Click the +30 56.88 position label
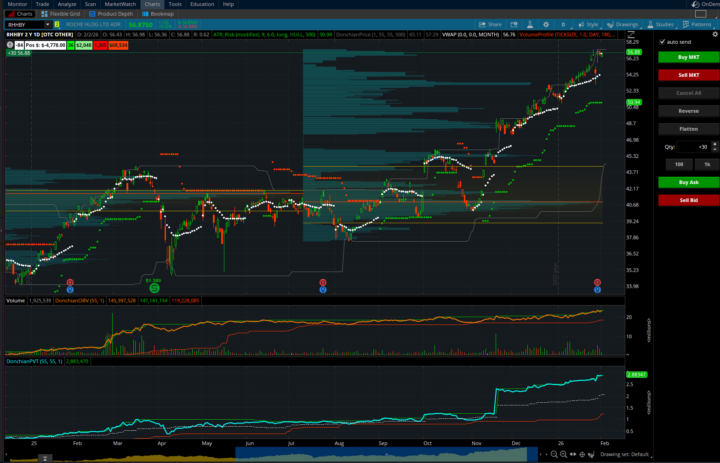This screenshot has width=720, height=463. point(18,53)
